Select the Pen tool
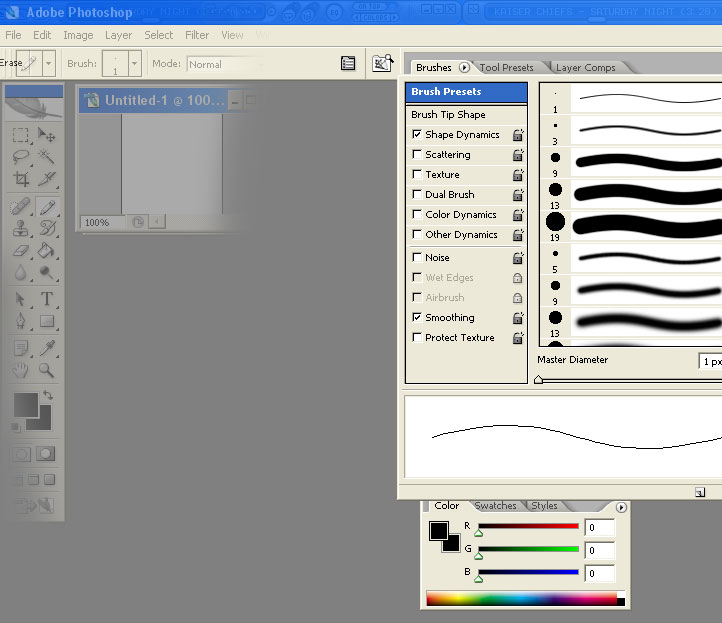Screen dimensions: 722x623 click(20, 321)
